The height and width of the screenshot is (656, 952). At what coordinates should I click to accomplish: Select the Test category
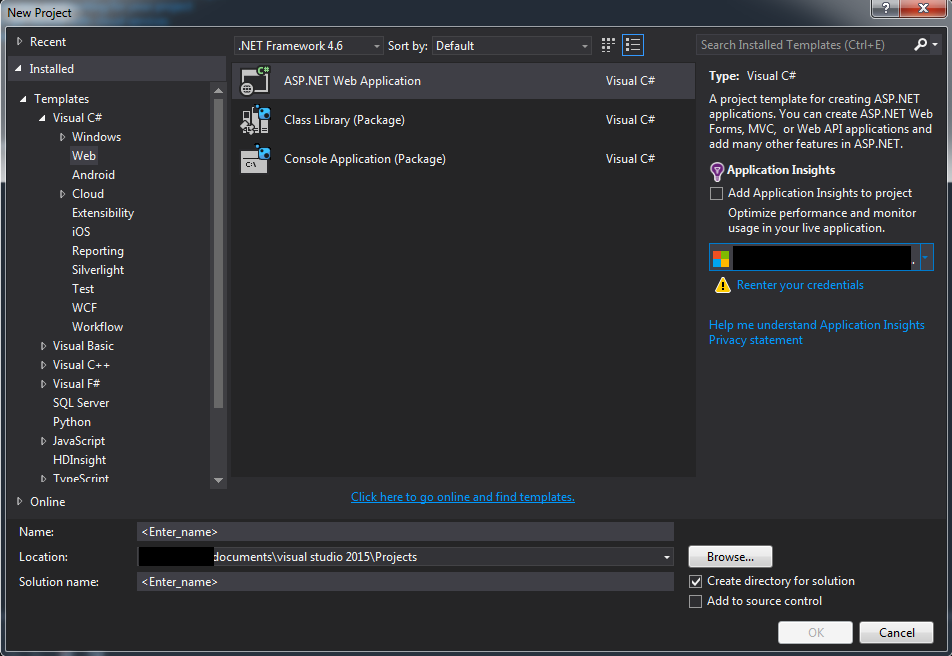[x=83, y=289]
